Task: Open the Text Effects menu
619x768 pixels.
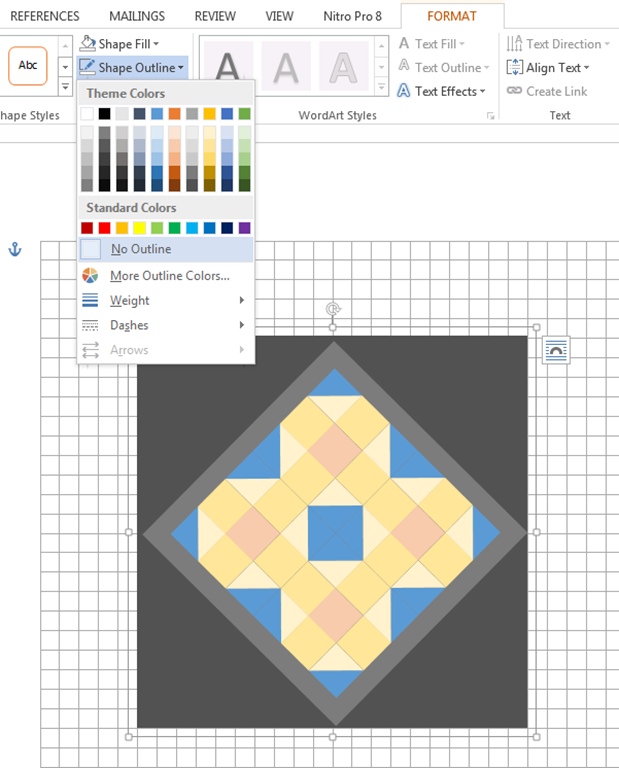Action: point(441,91)
